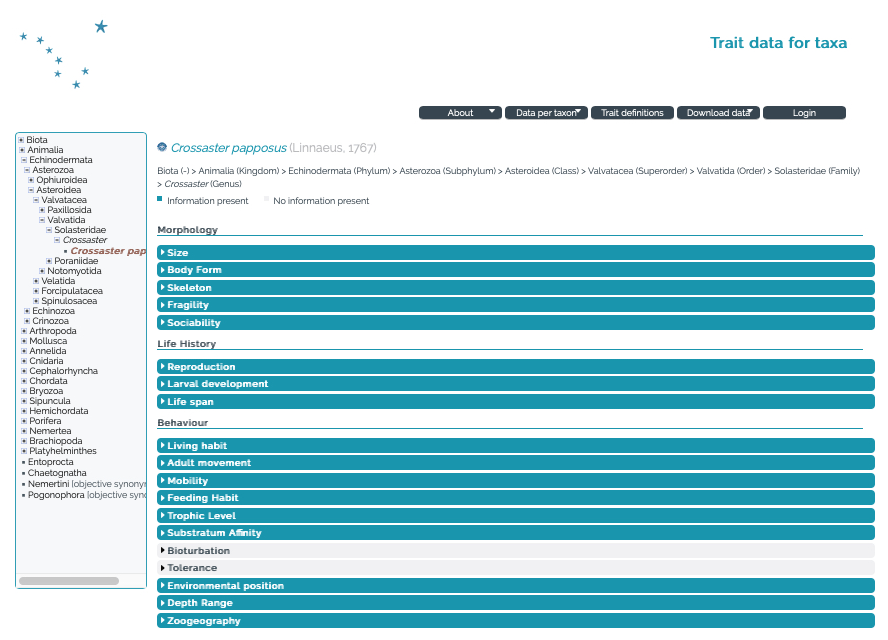This screenshot has height=640, width=888.
Task: Click the Login button
Action: (804, 113)
